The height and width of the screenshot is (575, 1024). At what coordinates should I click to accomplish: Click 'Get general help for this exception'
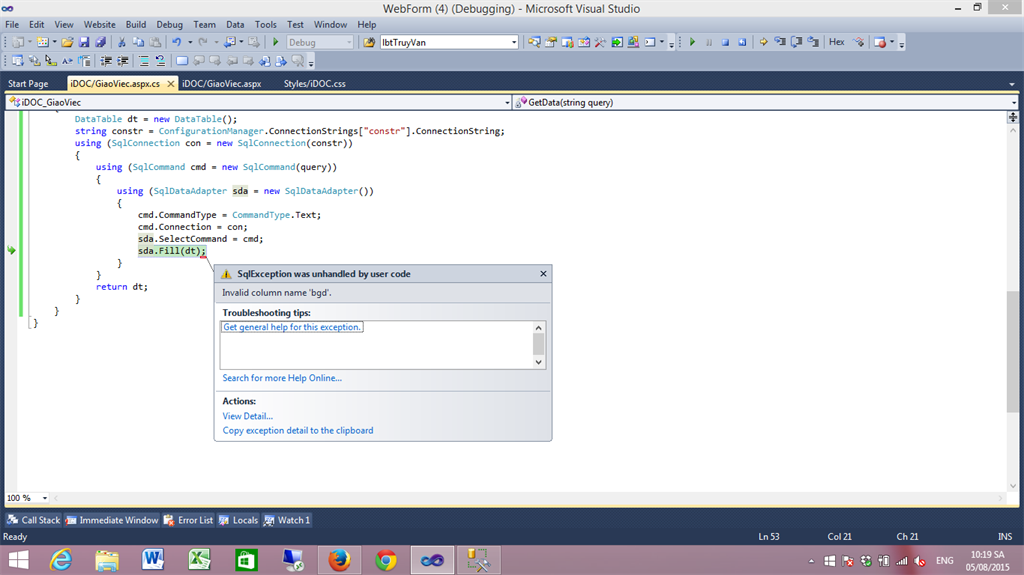292,327
